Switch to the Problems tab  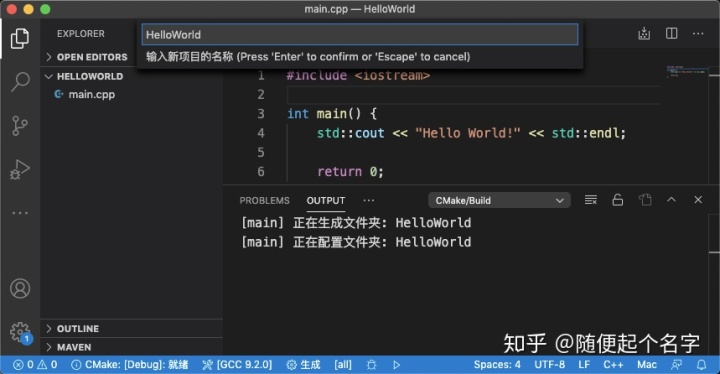click(x=264, y=201)
